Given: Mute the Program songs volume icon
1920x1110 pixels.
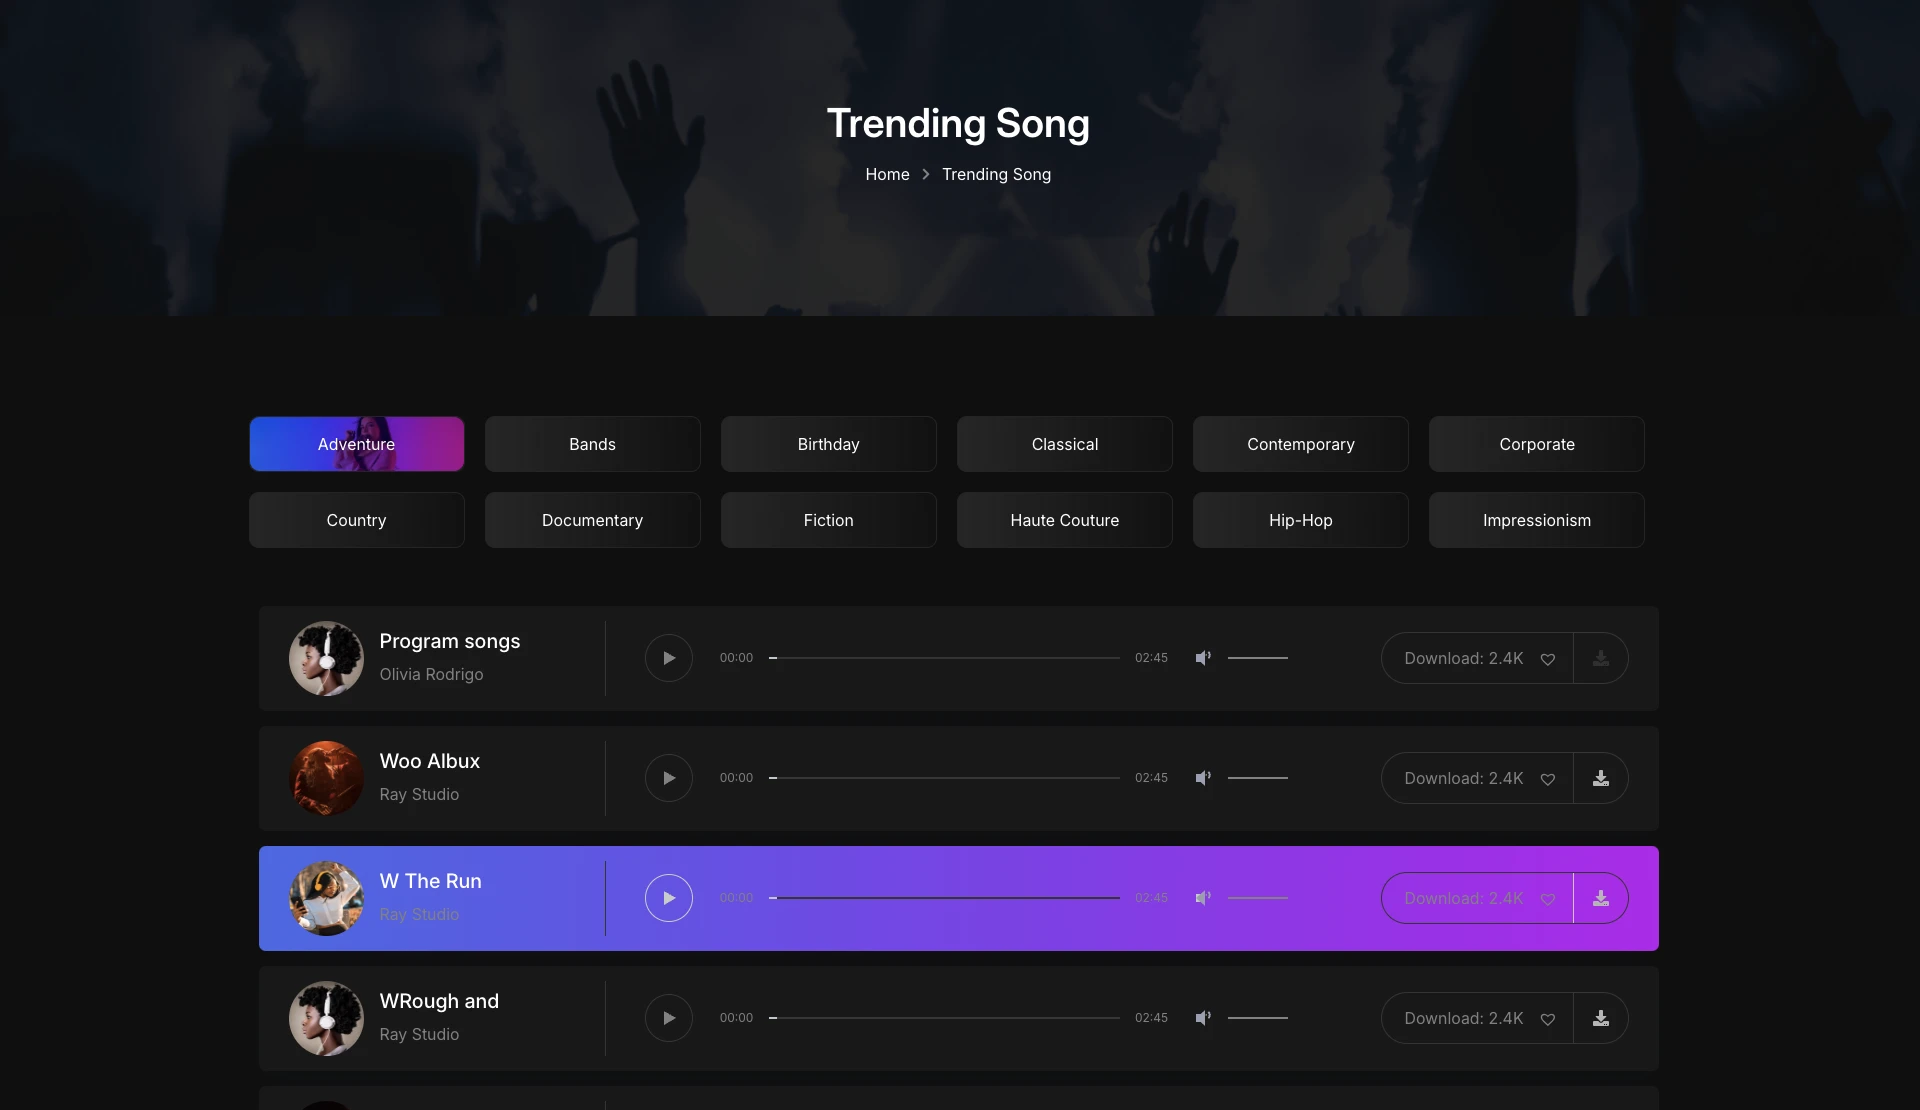Looking at the screenshot, I should point(1203,658).
